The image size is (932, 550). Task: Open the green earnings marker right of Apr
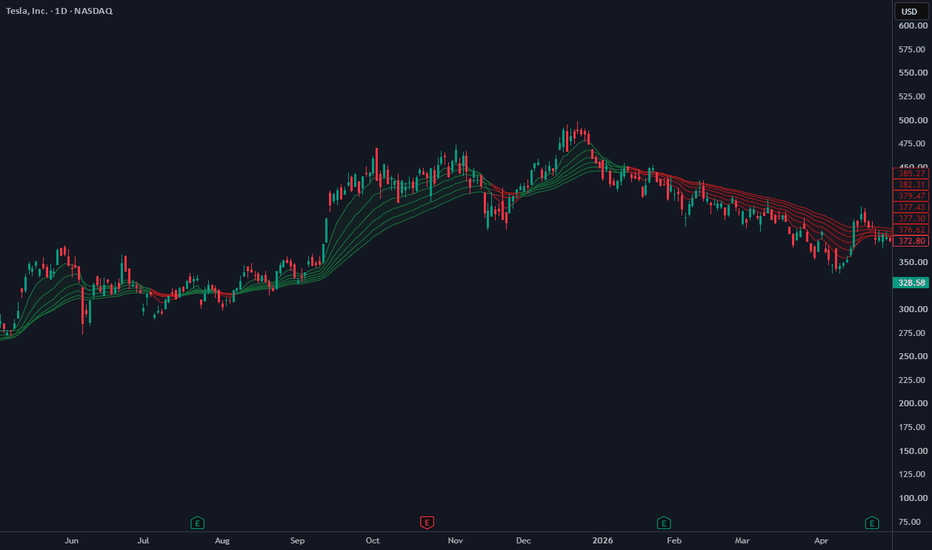(871, 523)
